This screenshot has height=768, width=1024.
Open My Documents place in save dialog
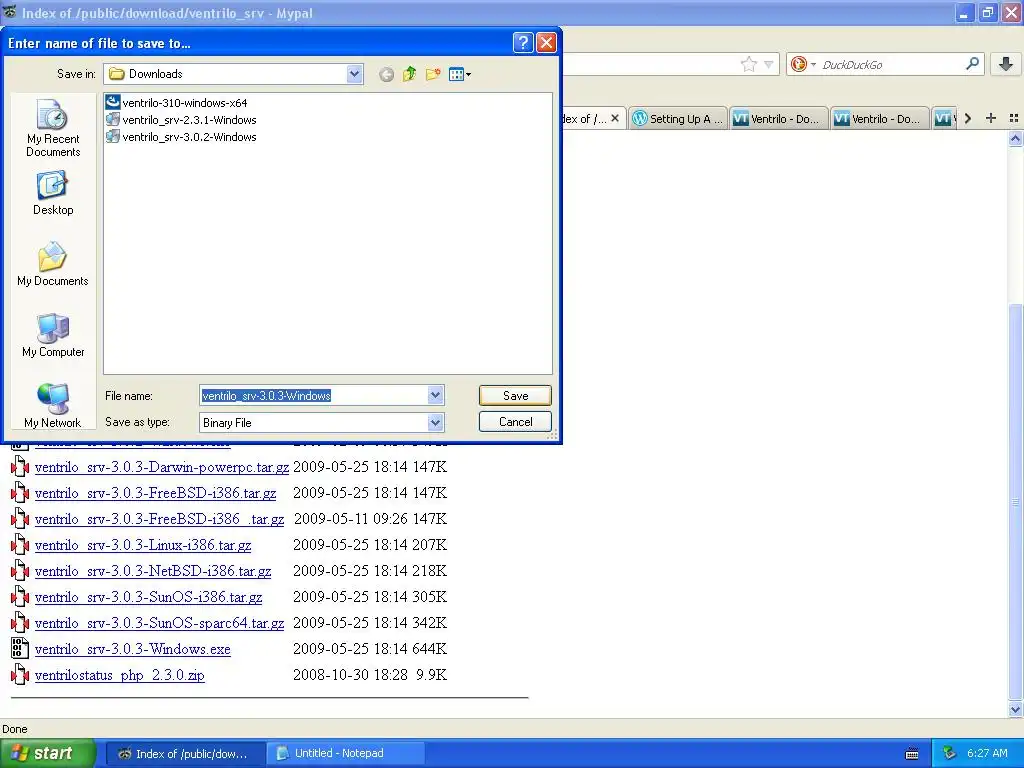click(53, 264)
